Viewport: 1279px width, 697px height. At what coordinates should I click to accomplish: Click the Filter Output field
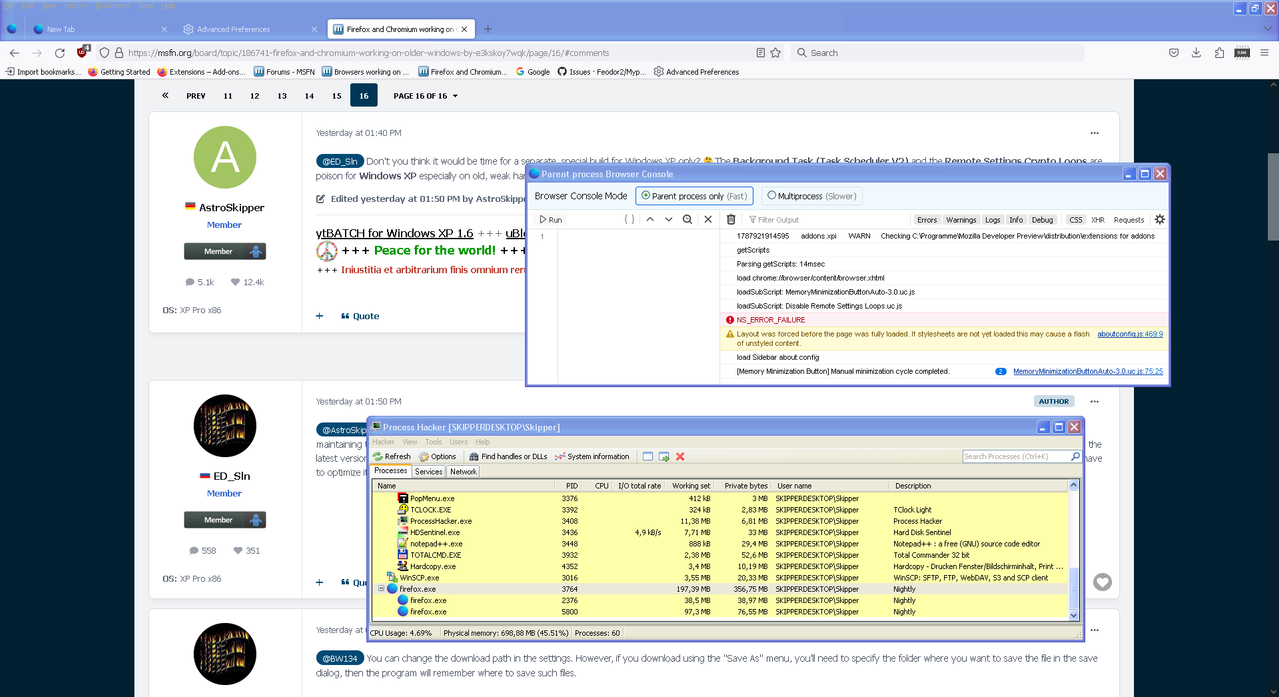(828, 219)
